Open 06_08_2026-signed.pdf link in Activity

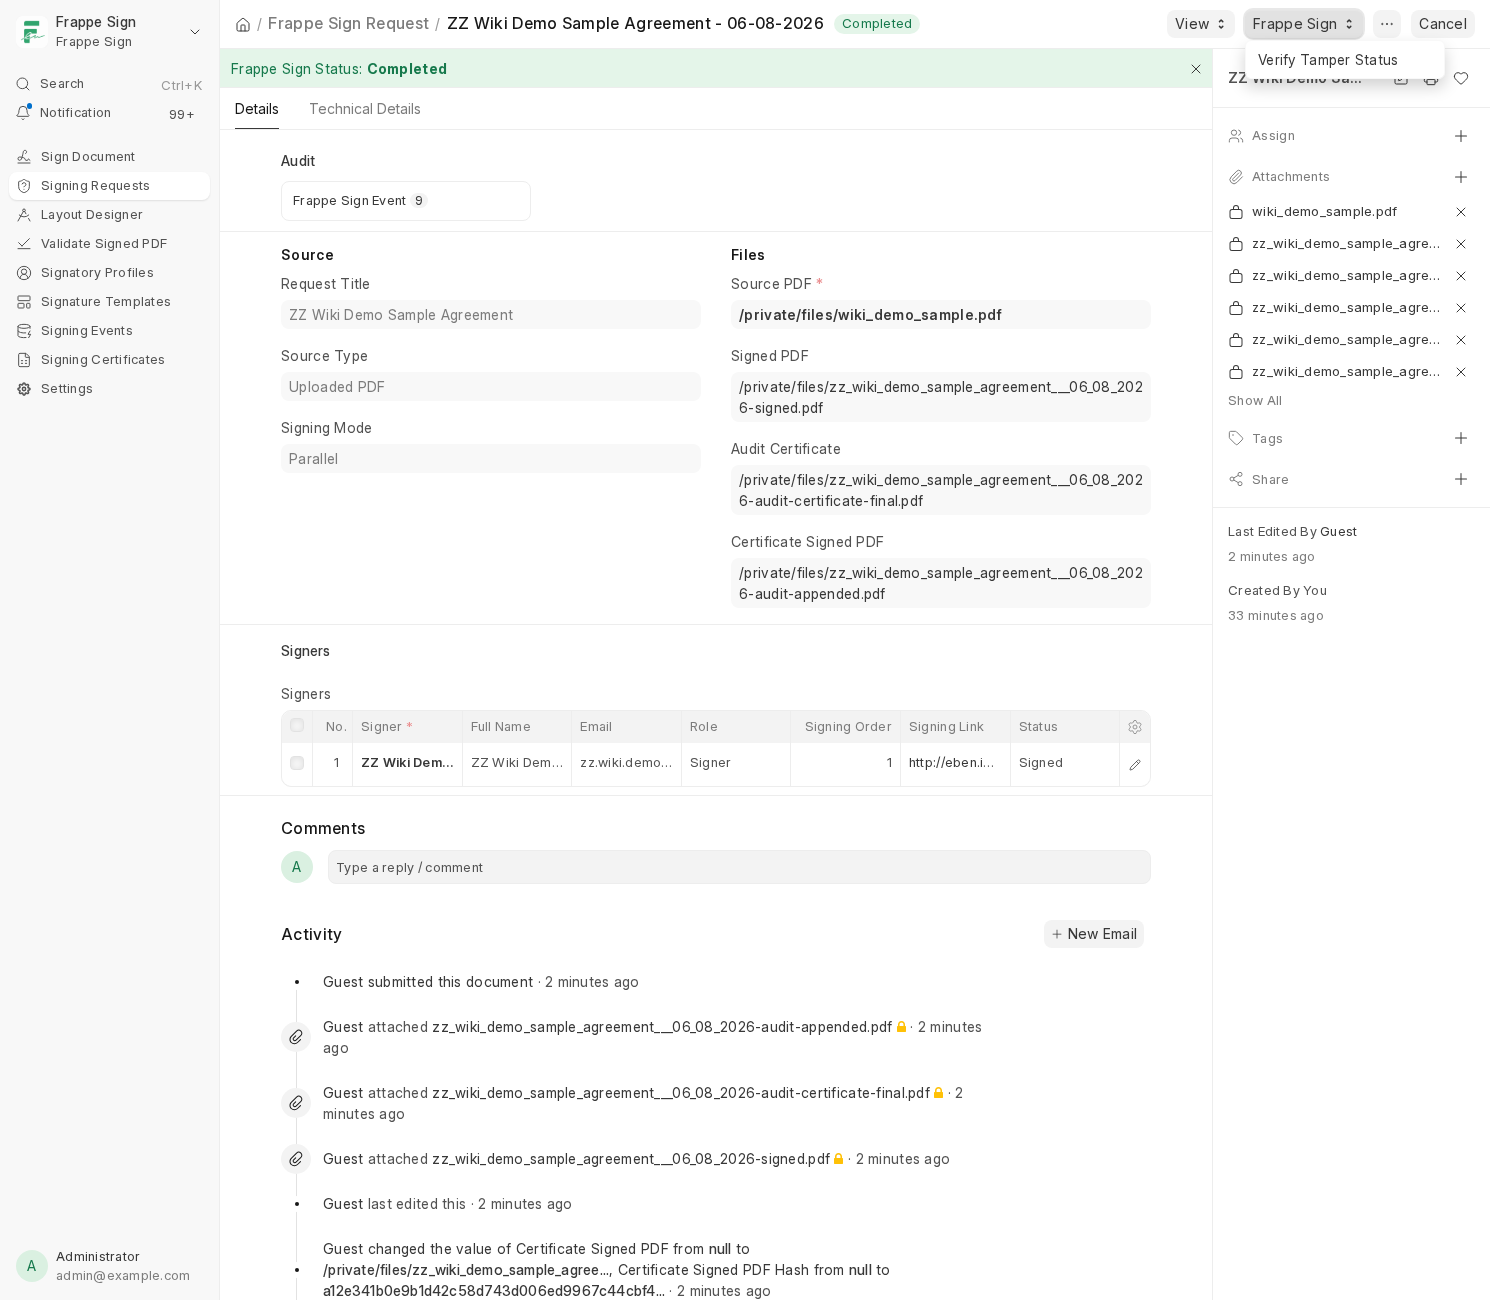[631, 1159]
